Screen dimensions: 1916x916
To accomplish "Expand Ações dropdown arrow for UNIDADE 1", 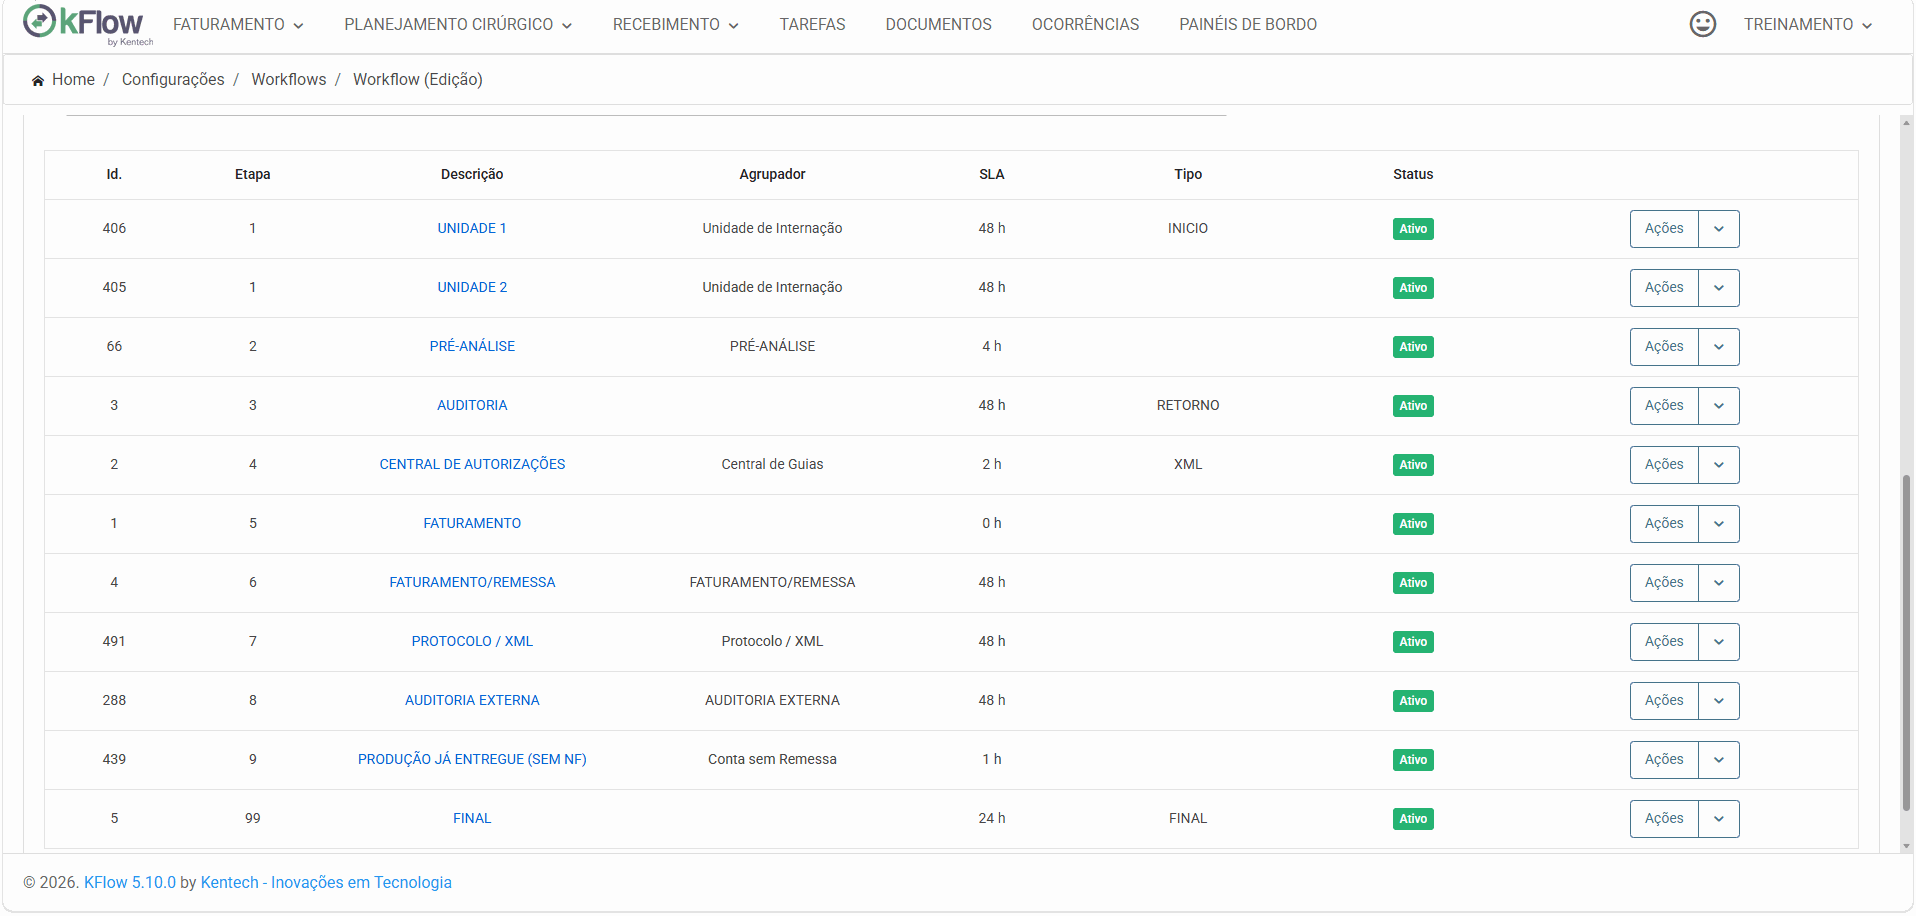I will [1719, 229].
